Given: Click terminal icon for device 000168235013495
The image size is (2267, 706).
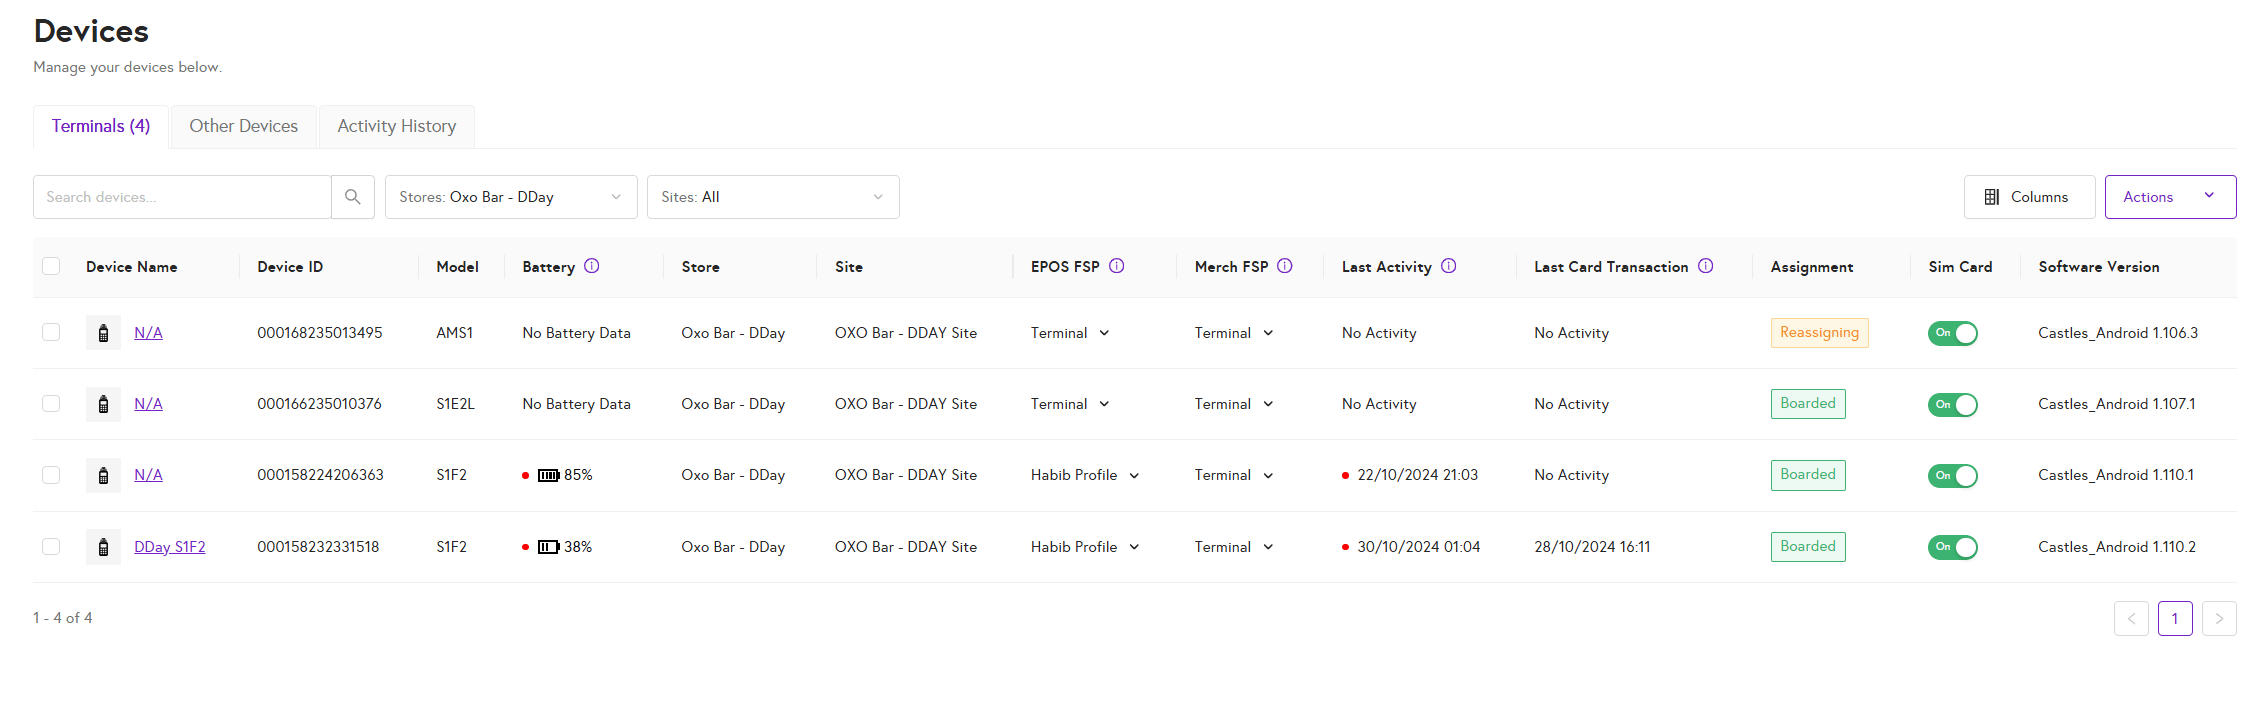Looking at the screenshot, I should point(103,333).
